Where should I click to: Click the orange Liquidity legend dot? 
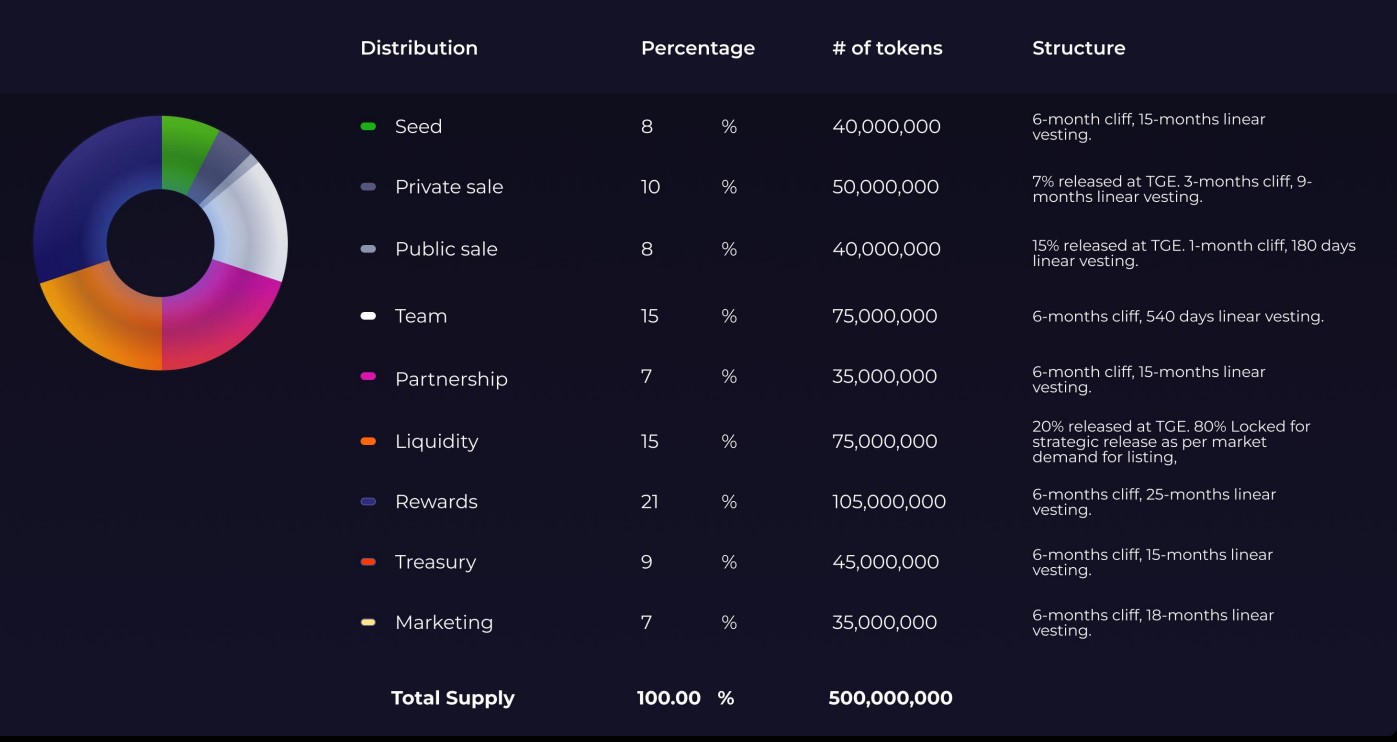[x=369, y=441]
